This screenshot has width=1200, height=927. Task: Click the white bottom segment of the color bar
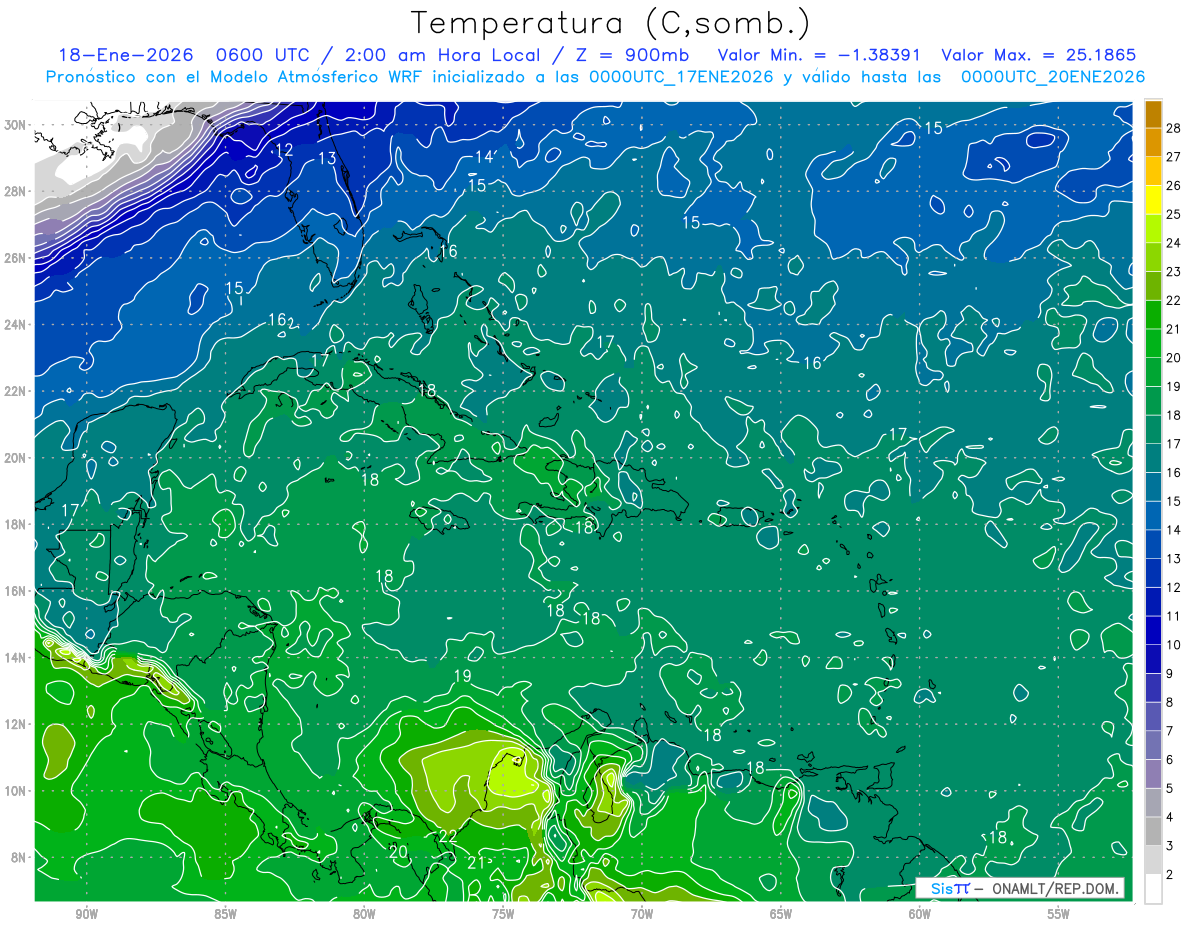tap(1154, 889)
